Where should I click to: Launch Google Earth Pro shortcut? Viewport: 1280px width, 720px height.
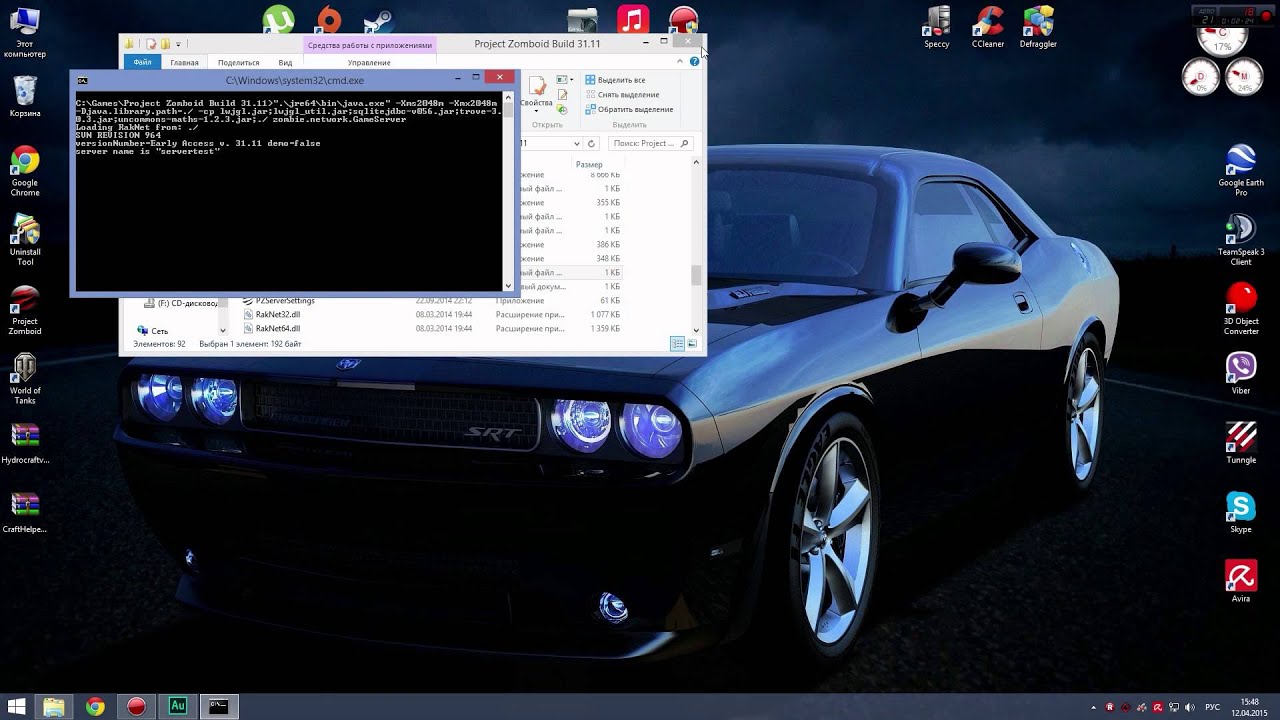pos(1241,171)
